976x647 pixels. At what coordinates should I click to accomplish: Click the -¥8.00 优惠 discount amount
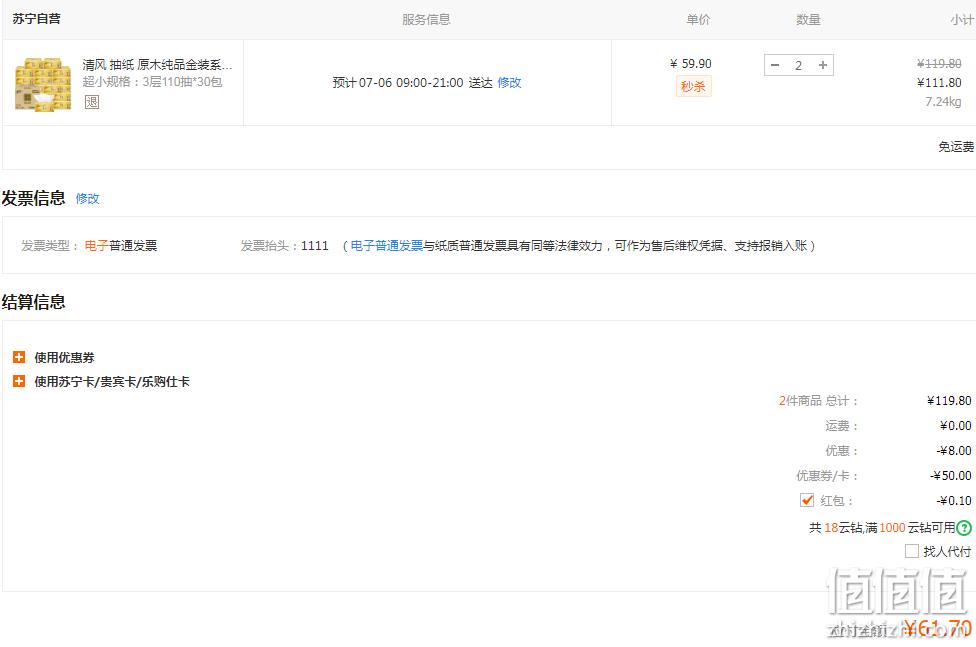(x=954, y=451)
